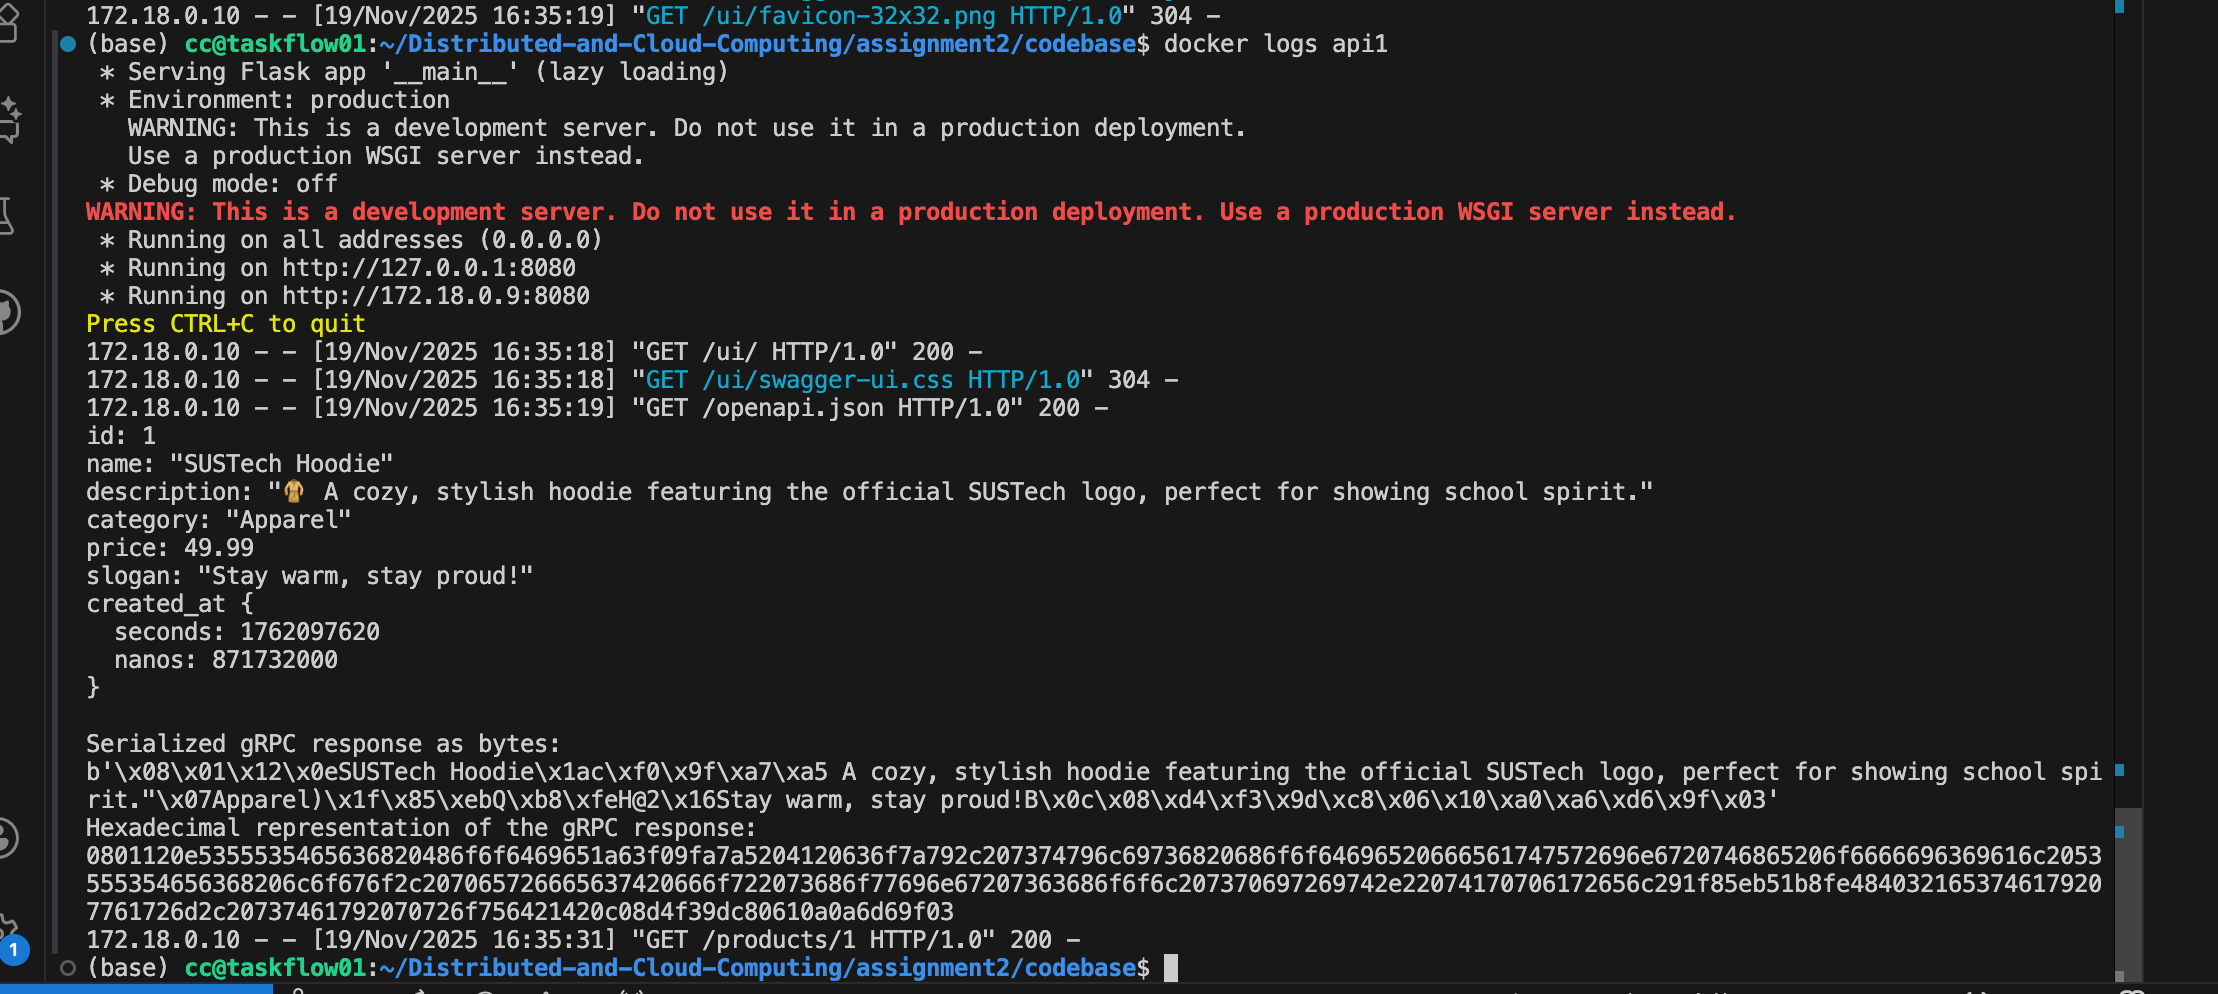The height and width of the screenshot is (994, 2218).
Task: Click the terminal cursor at the last prompt
Action: pos(1171,968)
